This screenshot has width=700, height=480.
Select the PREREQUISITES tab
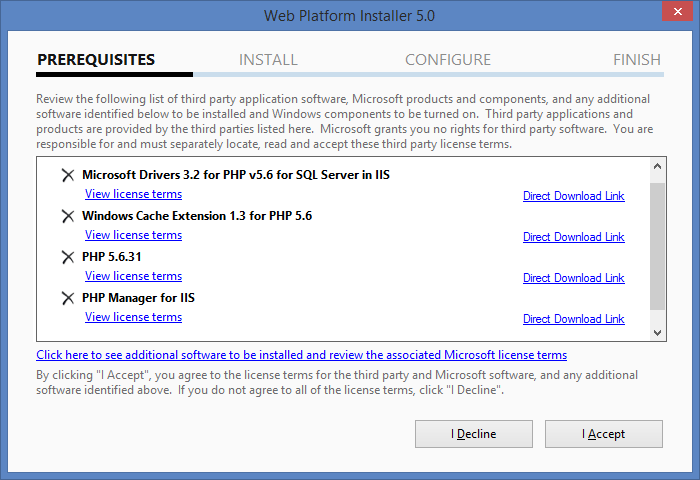coord(96,60)
